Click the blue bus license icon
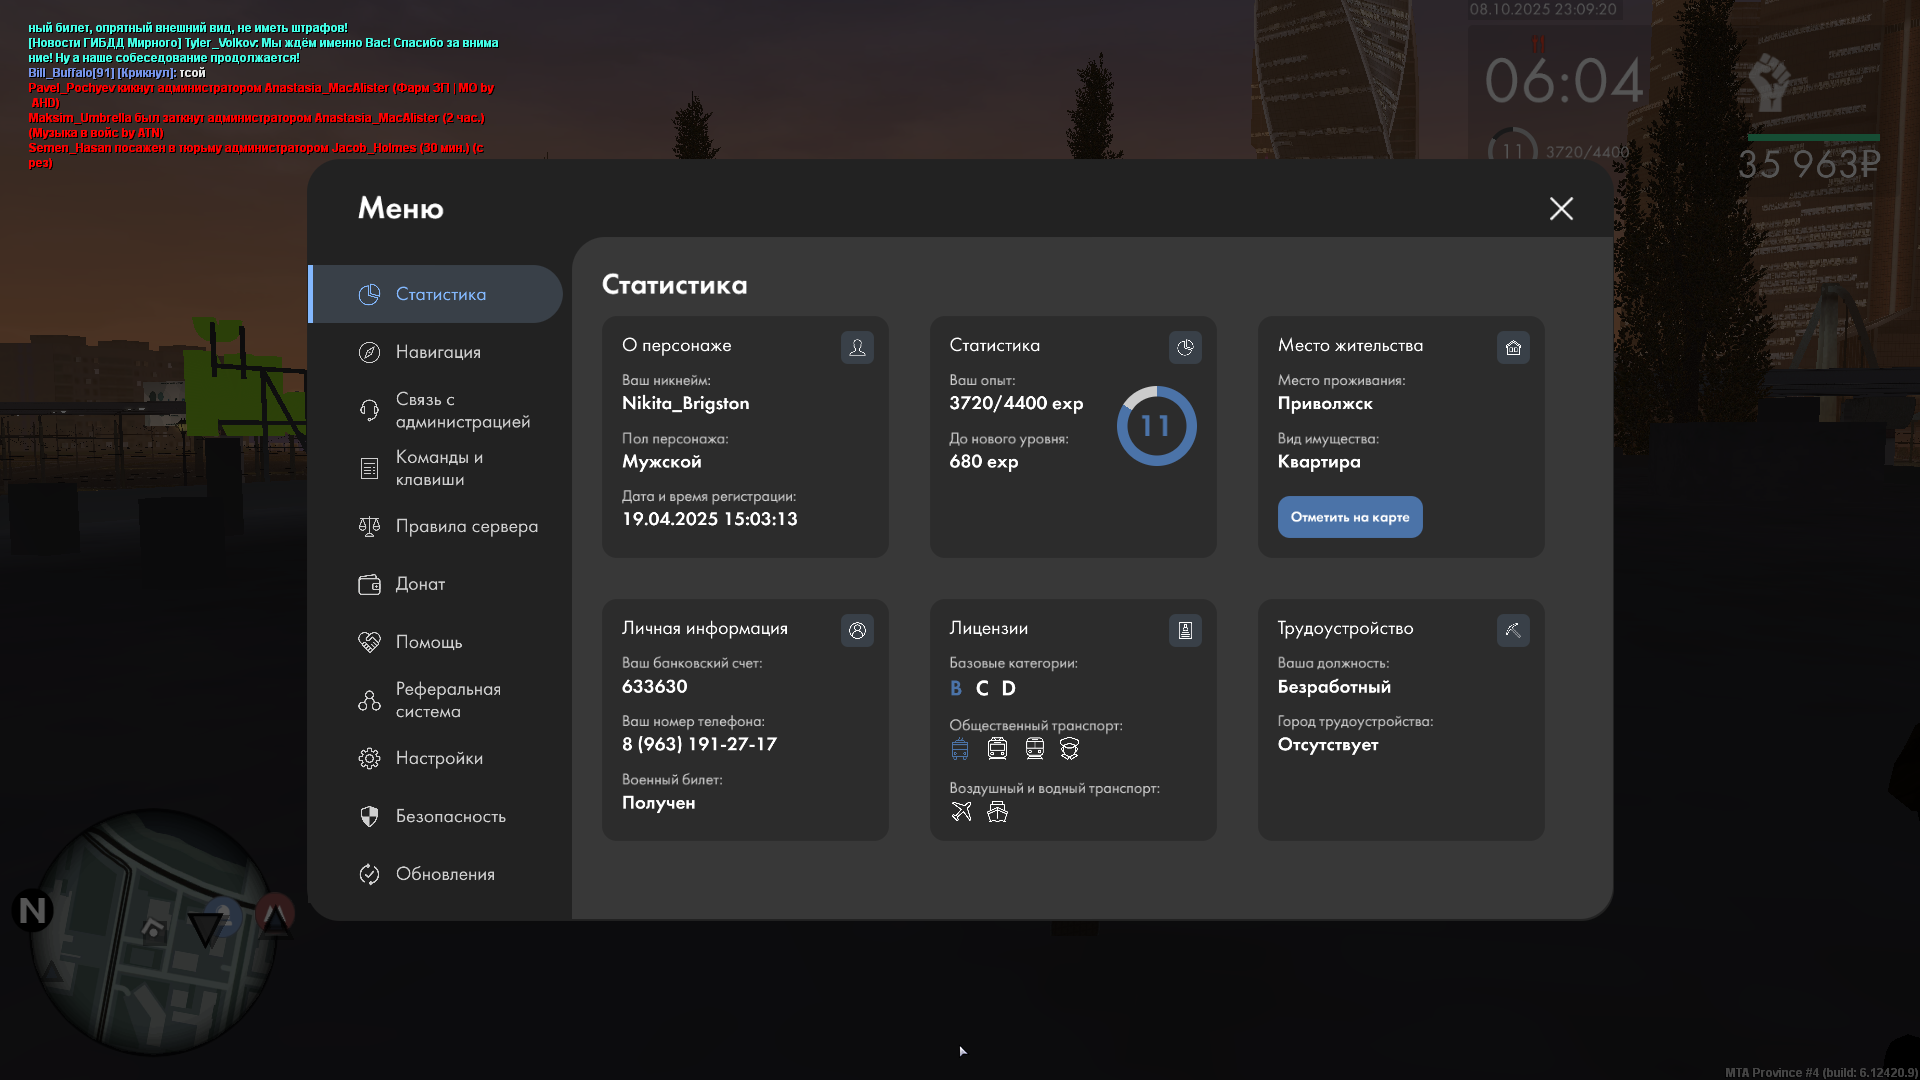The image size is (1920, 1080). pos(960,749)
